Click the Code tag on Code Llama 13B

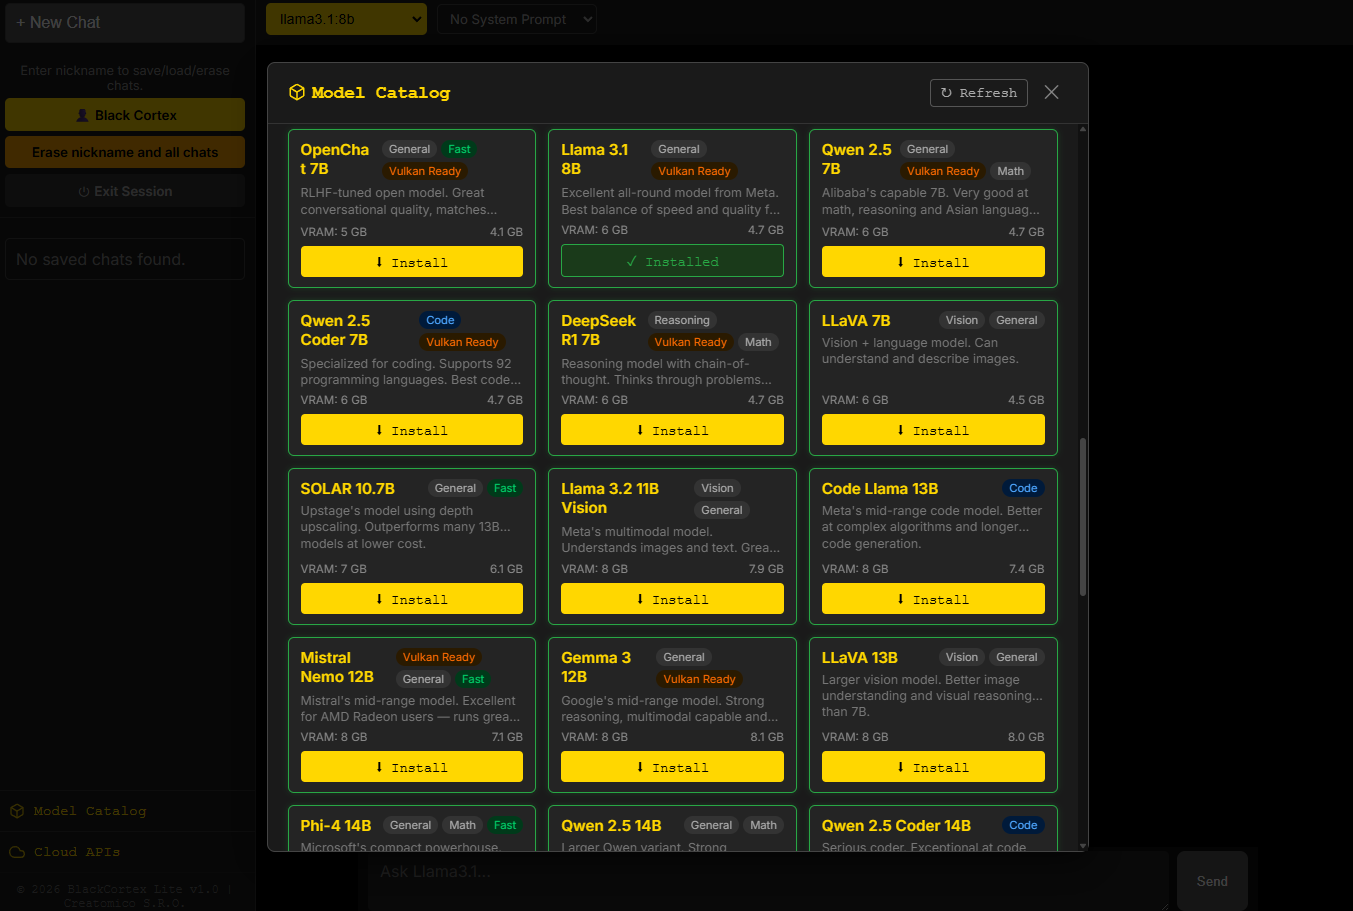click(x=1023, y=488)
